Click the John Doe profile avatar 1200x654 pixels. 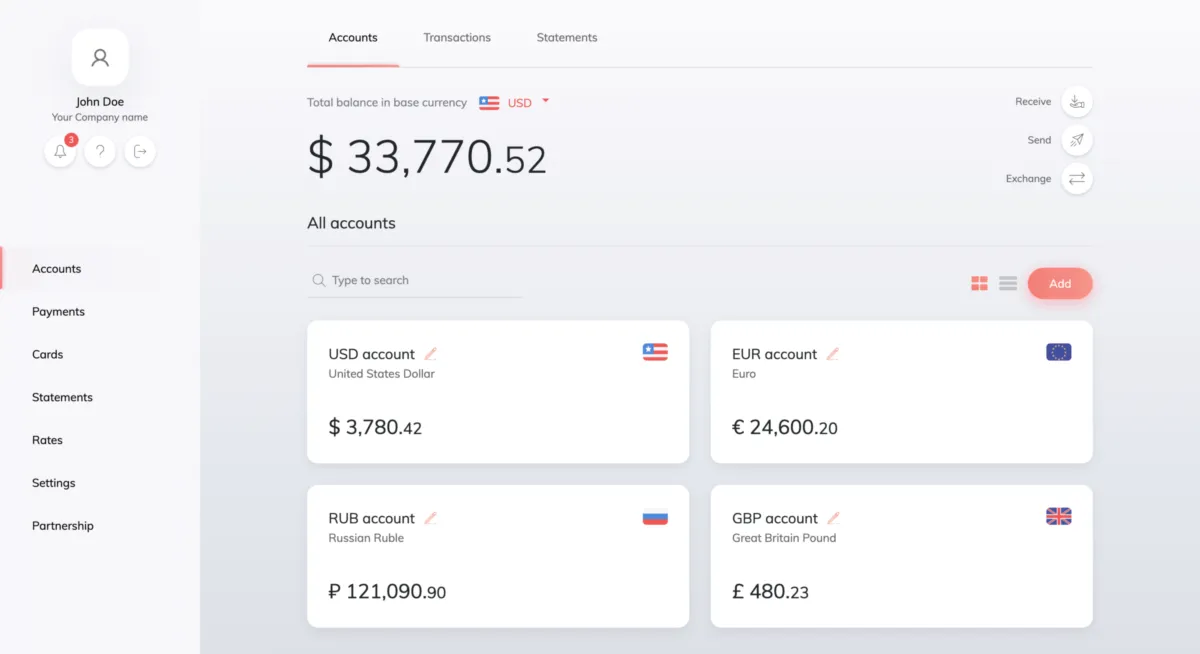(x=100, y=57)
